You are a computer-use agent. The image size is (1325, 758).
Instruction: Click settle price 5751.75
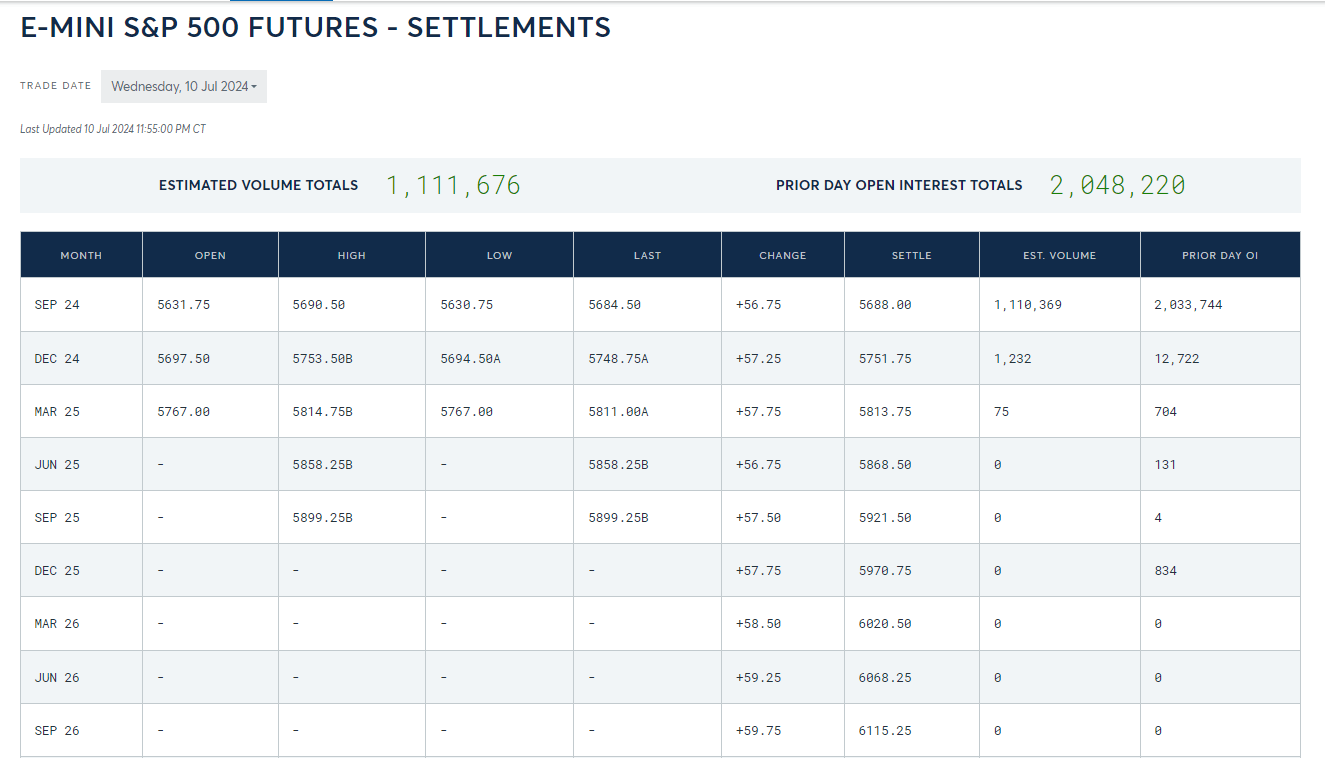885,358
